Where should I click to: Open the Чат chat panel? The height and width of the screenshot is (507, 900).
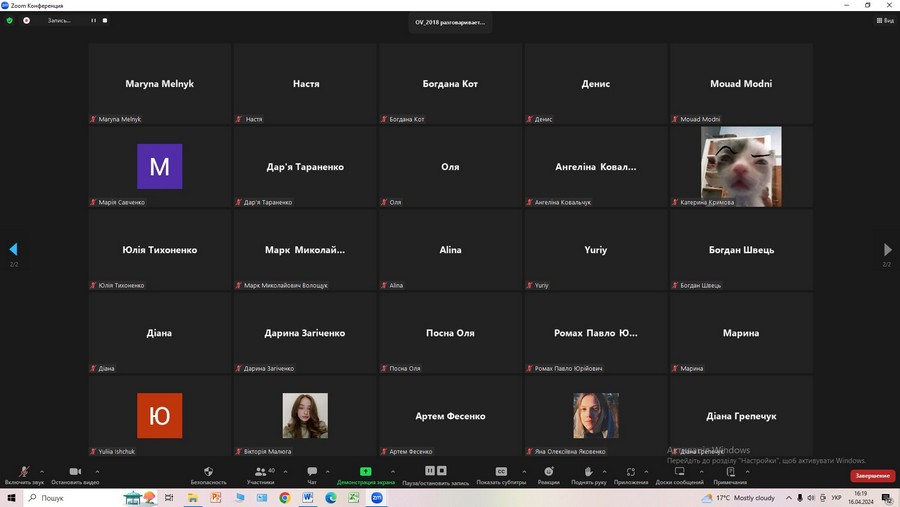[312, 472]
